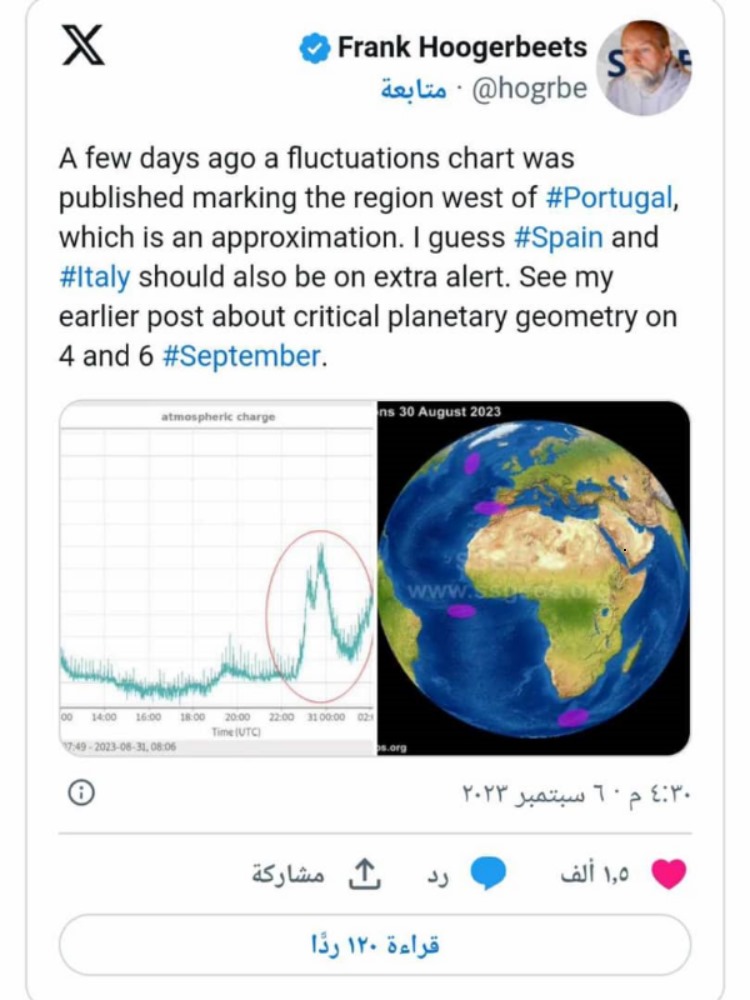Click the blue reply bubble icon
The height and width of the screenshot is (1000, 750).
coord(488,874)
